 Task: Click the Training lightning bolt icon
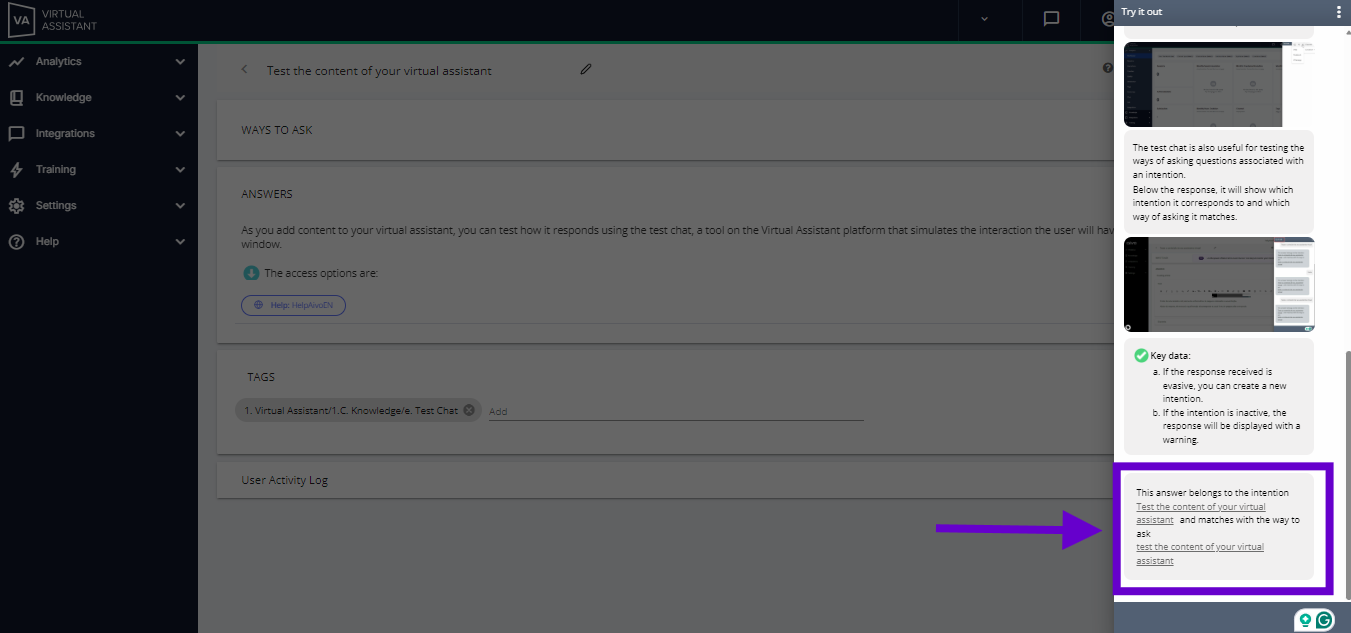pos(16,170)
